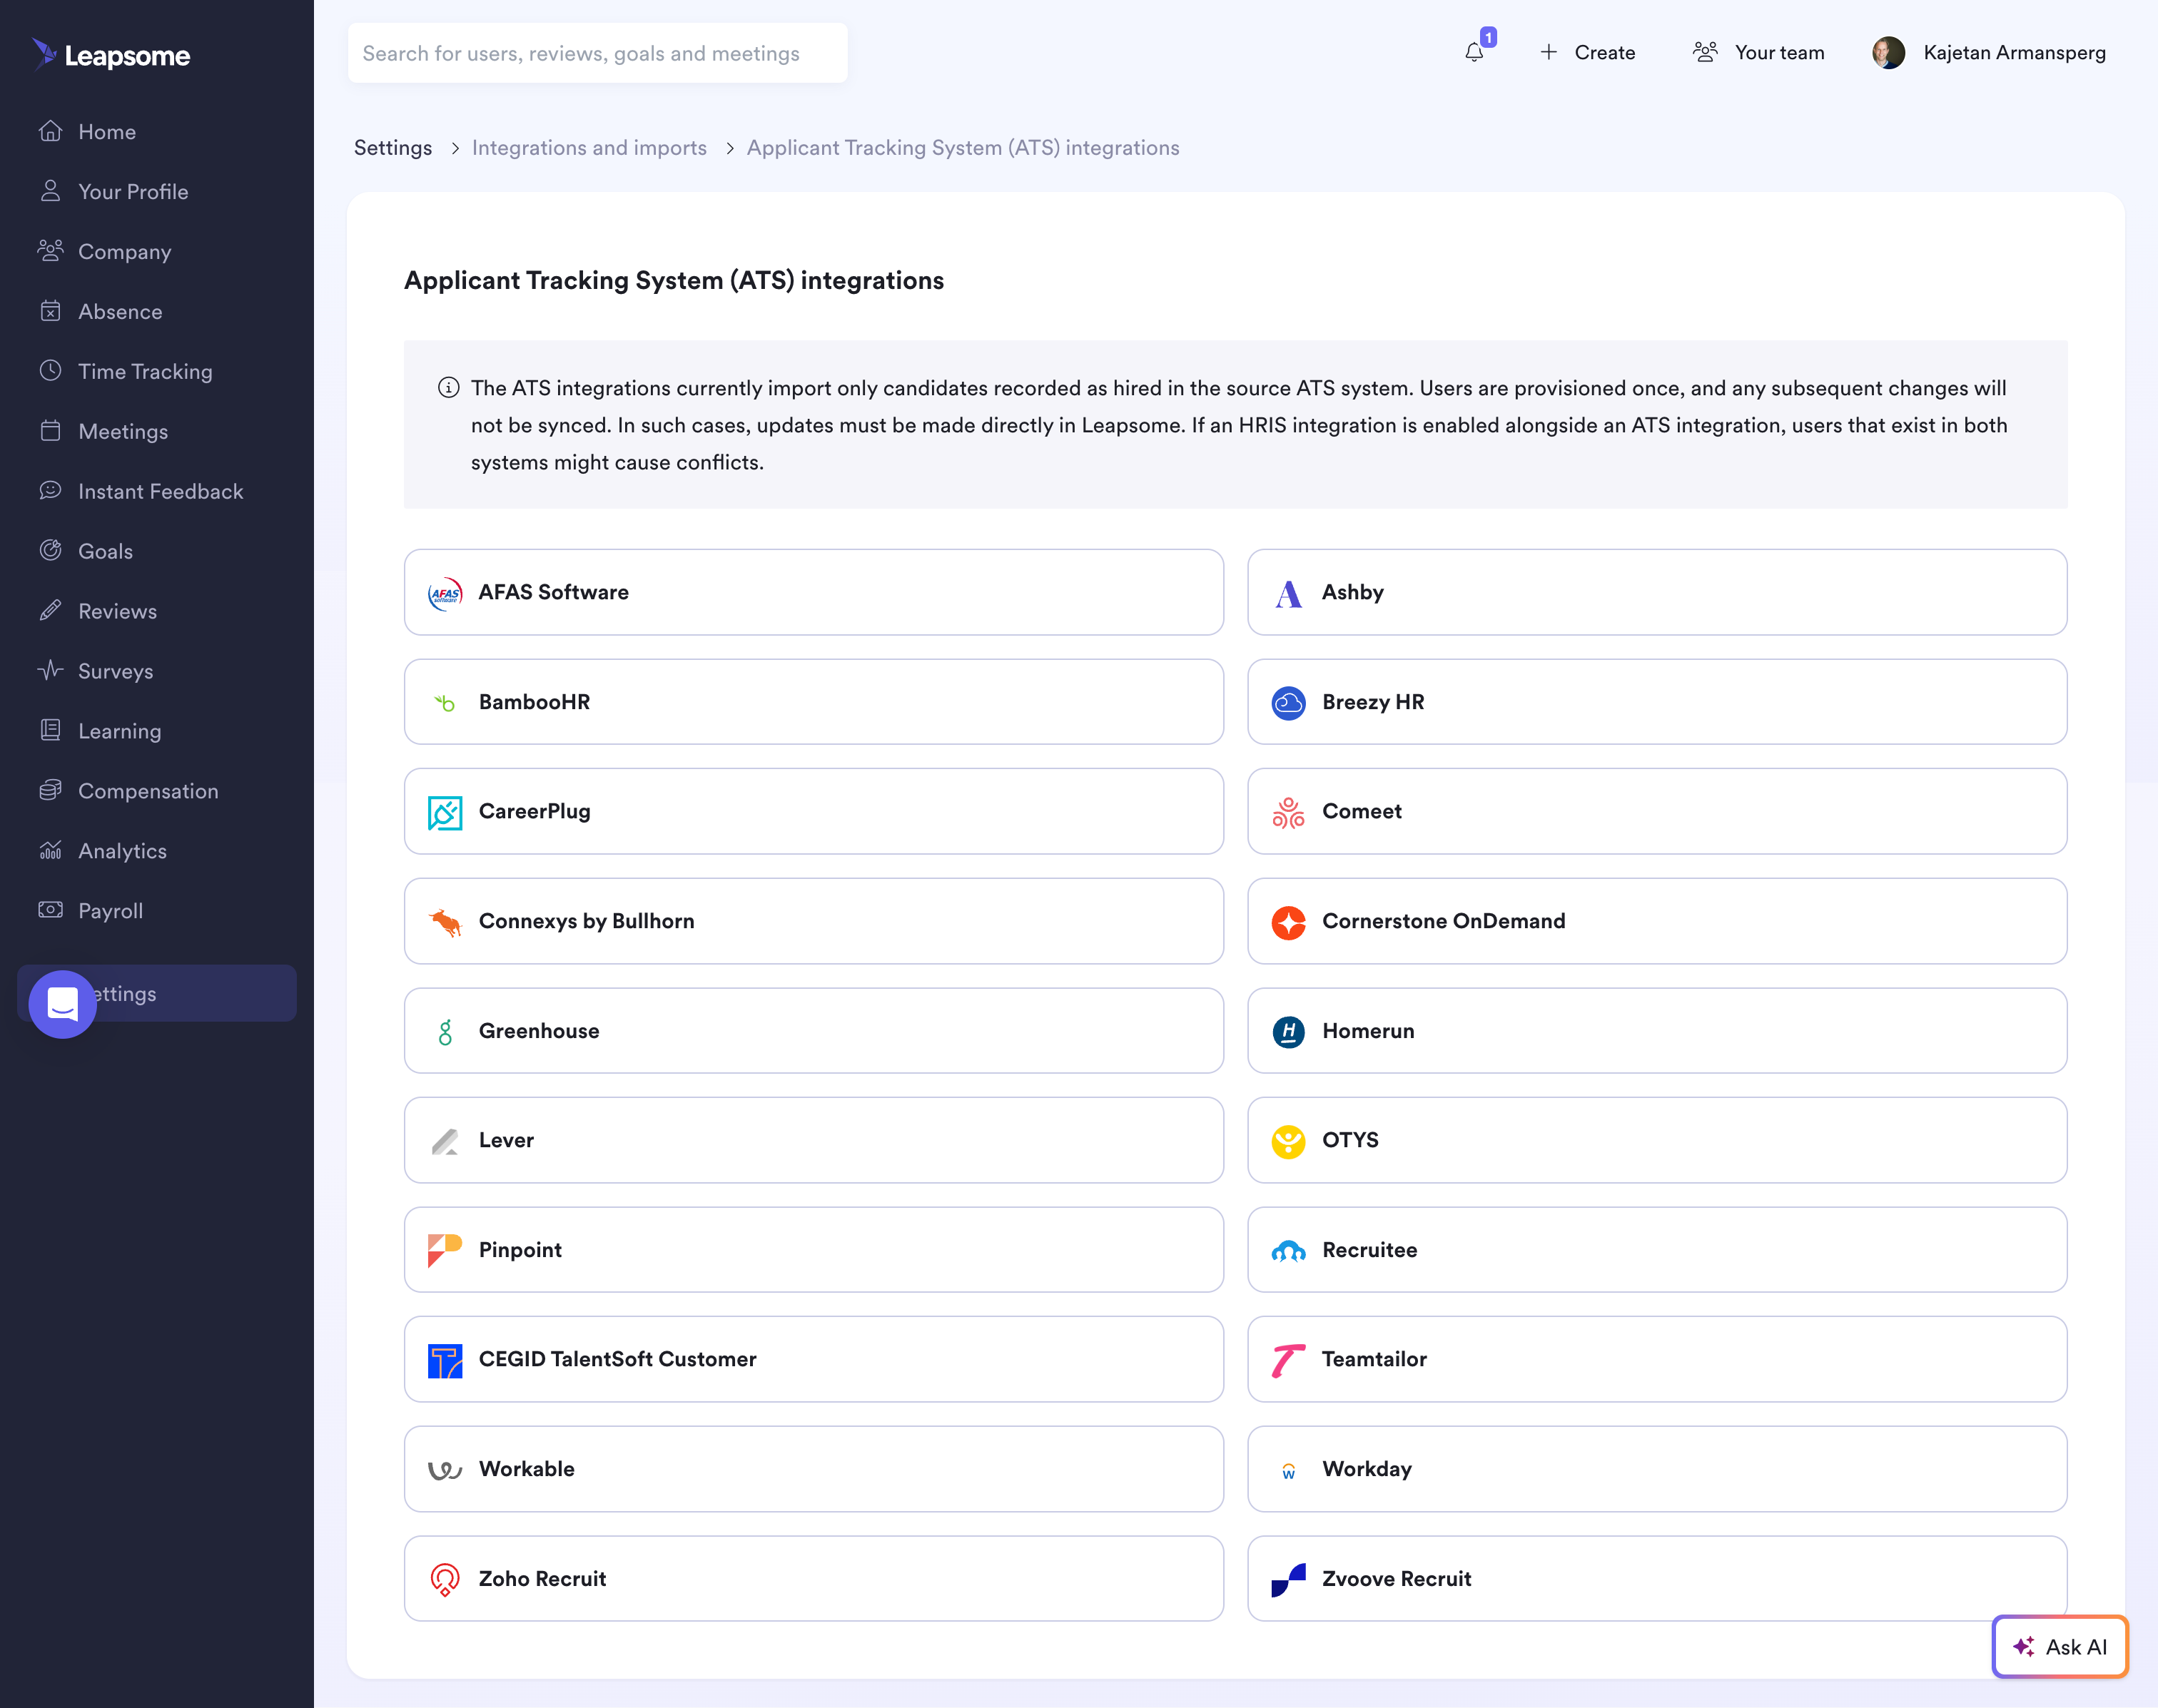Viewport: 2158px width, 1708px height.
Task: Focus the search field
Action: [x=597, y=53]
